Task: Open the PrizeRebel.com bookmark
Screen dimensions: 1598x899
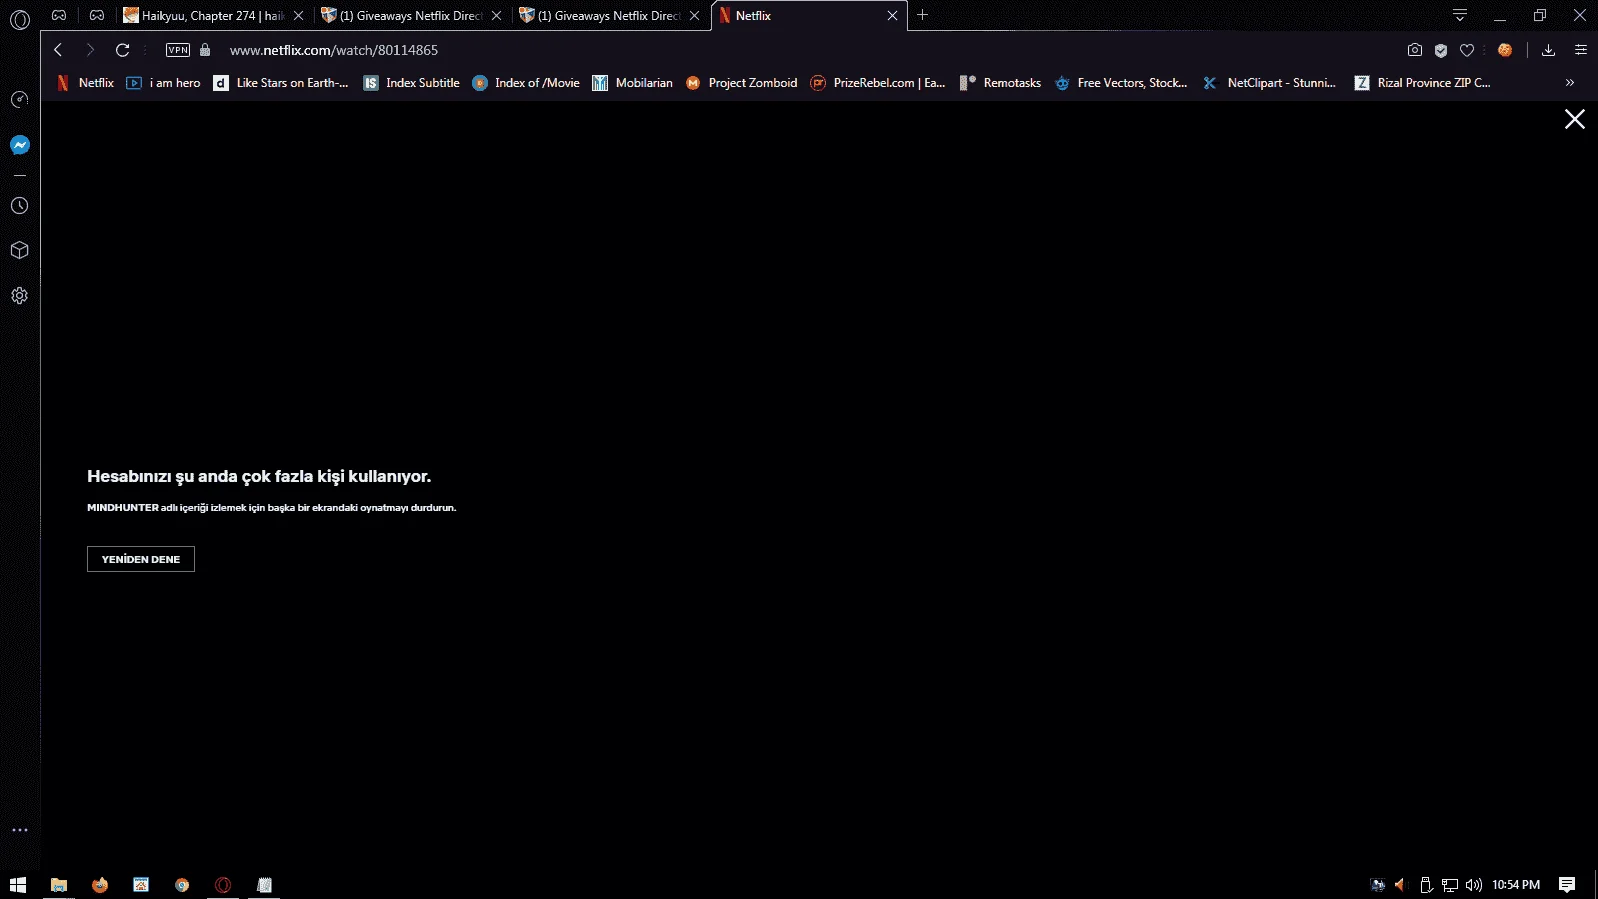Action: coord(878,83)
